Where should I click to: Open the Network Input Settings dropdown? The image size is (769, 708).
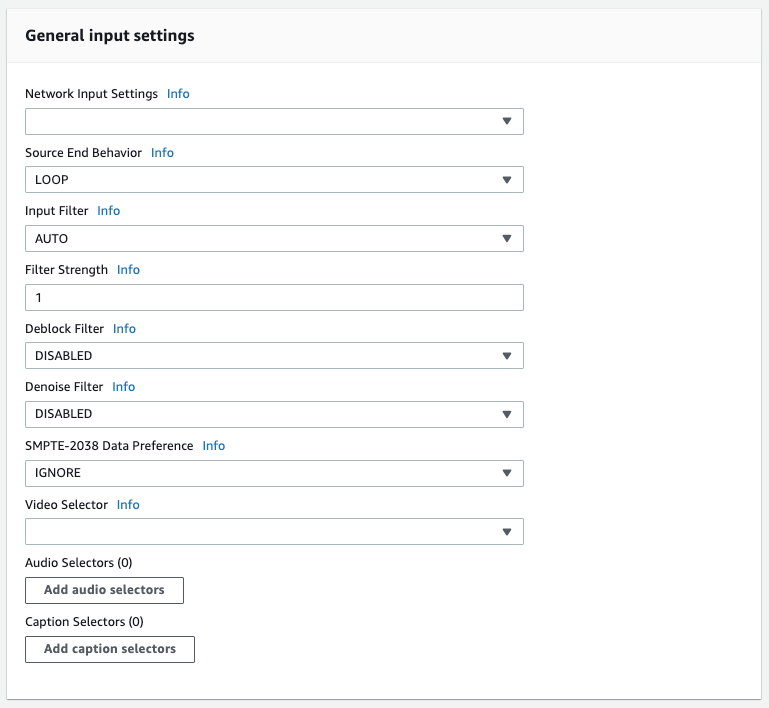274,121
